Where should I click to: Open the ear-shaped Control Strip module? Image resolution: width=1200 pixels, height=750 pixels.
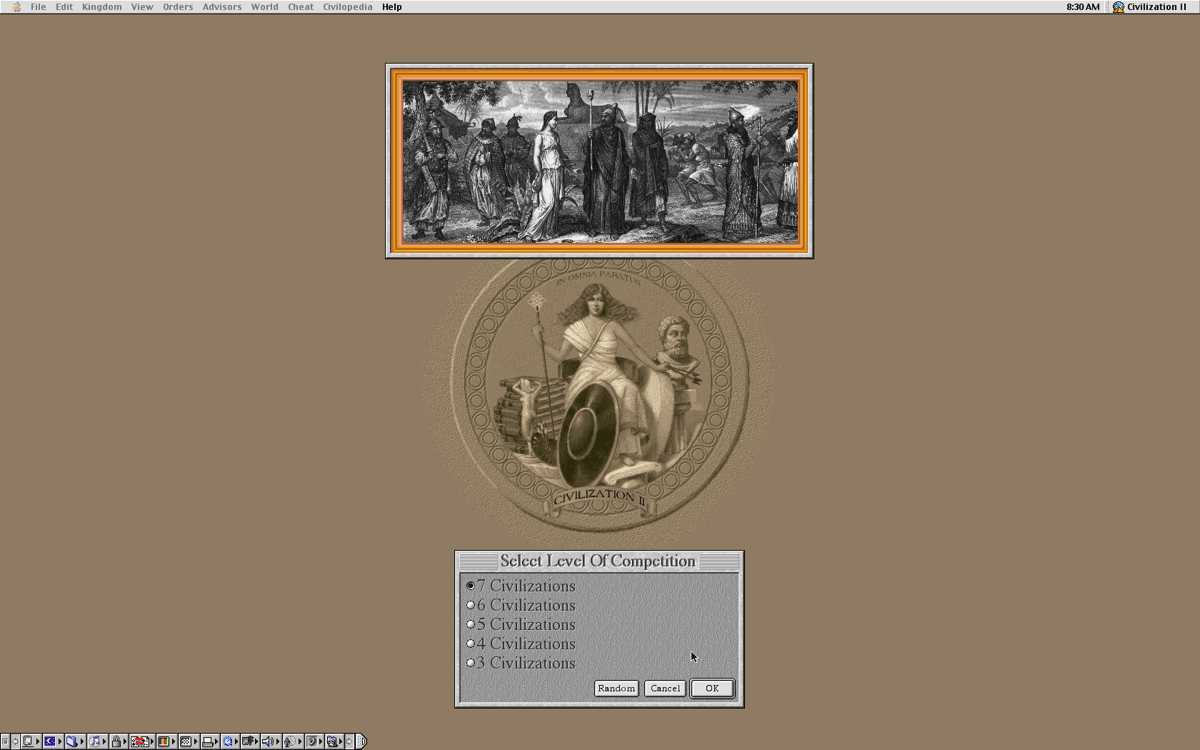click(x=314, y=742)
